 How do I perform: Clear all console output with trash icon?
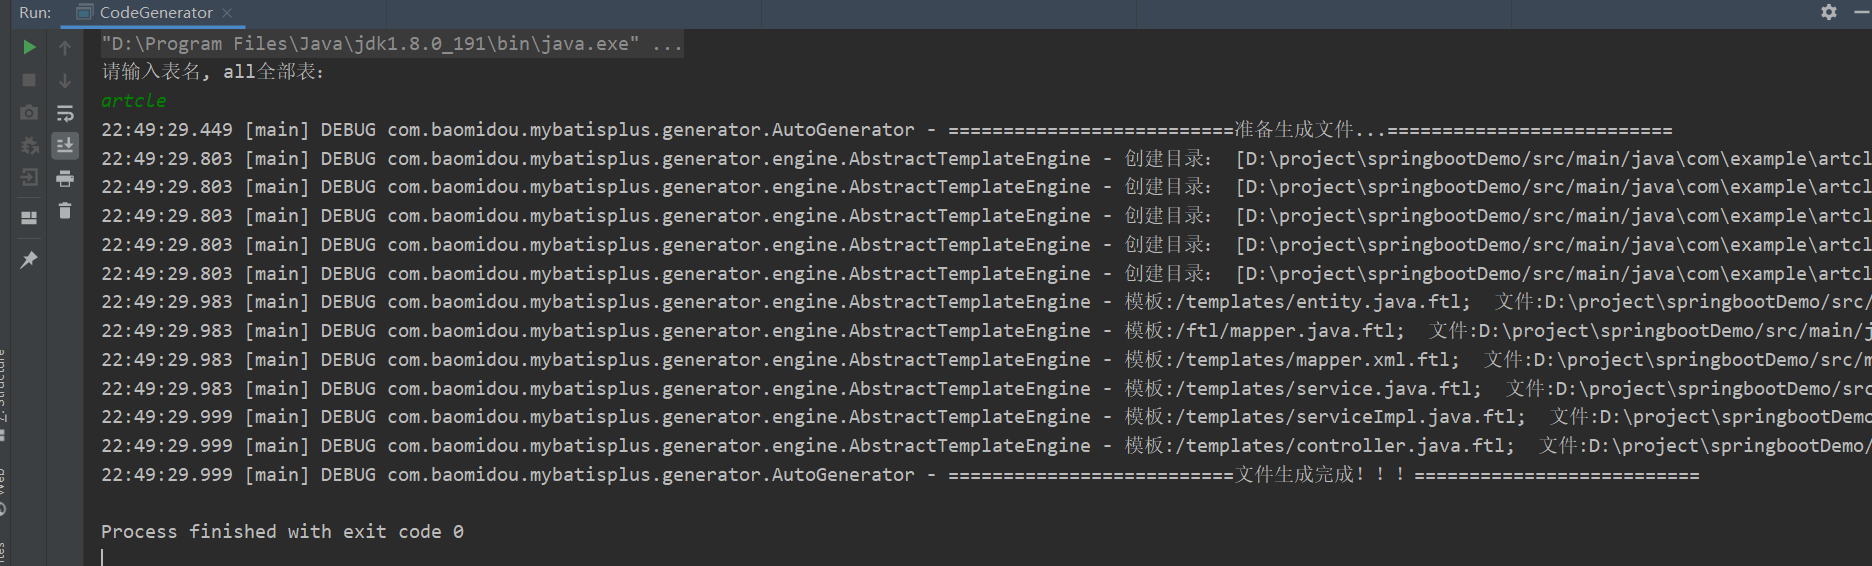pos(65,210)
